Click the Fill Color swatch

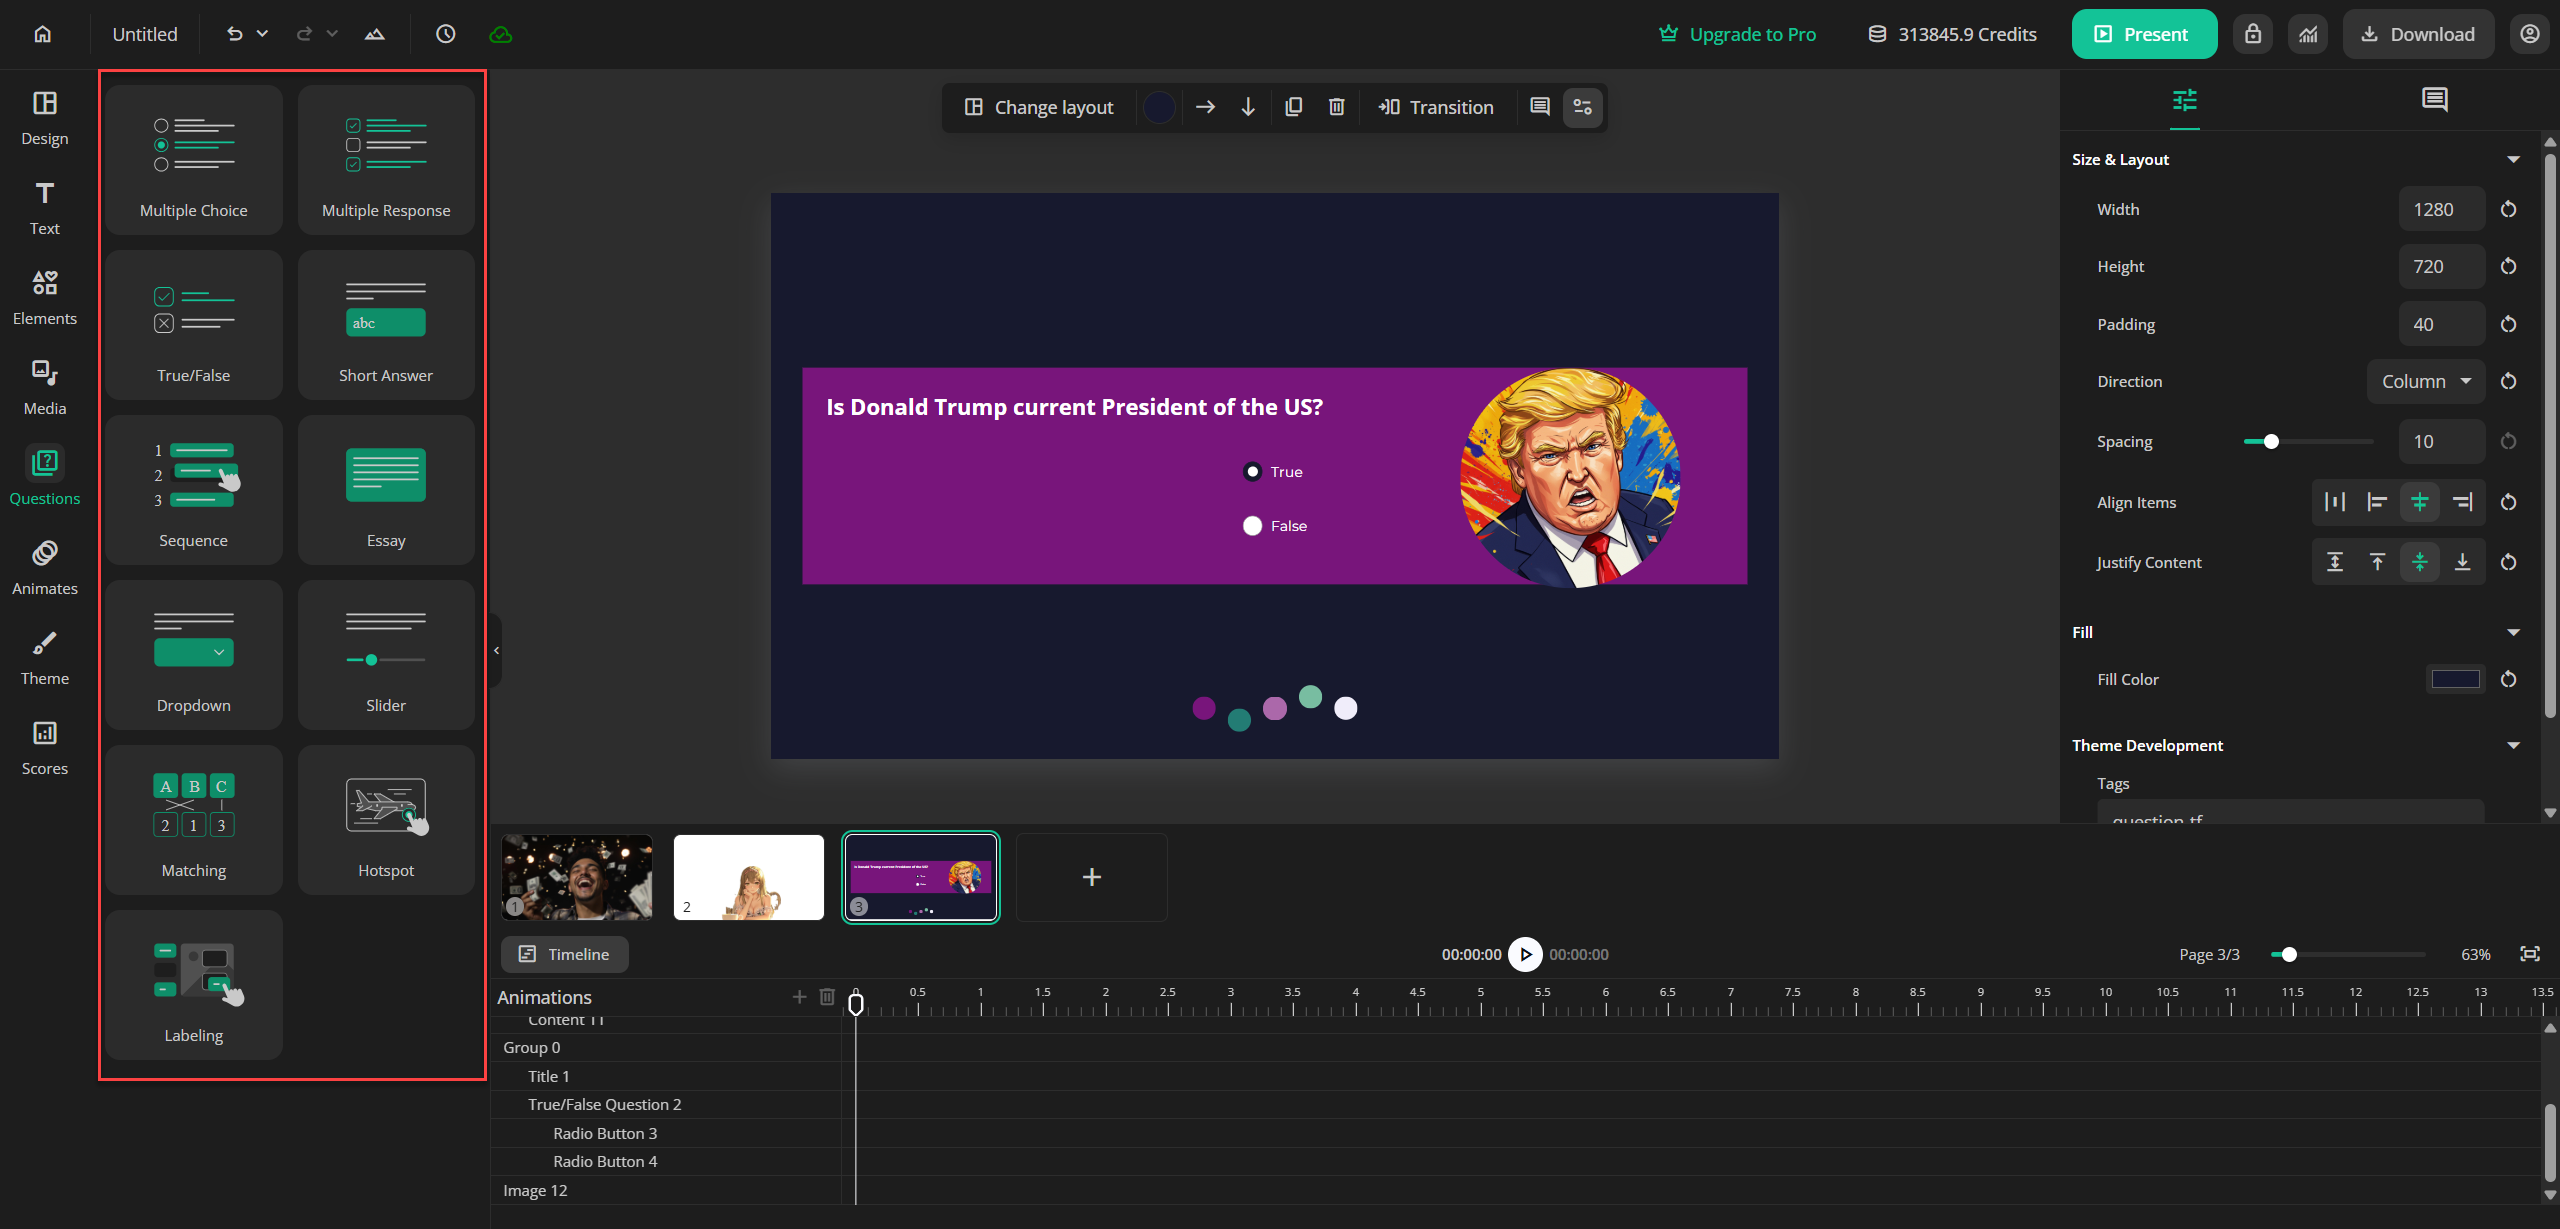(x=2455, y=679)
